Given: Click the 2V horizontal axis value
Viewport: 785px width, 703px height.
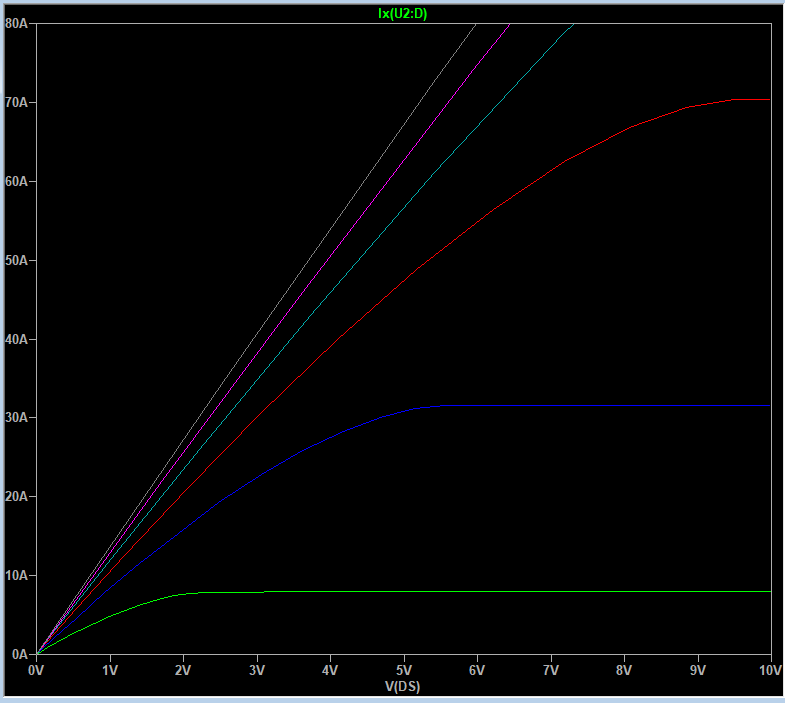Looking at the screenshot, I should coord(183,670).
